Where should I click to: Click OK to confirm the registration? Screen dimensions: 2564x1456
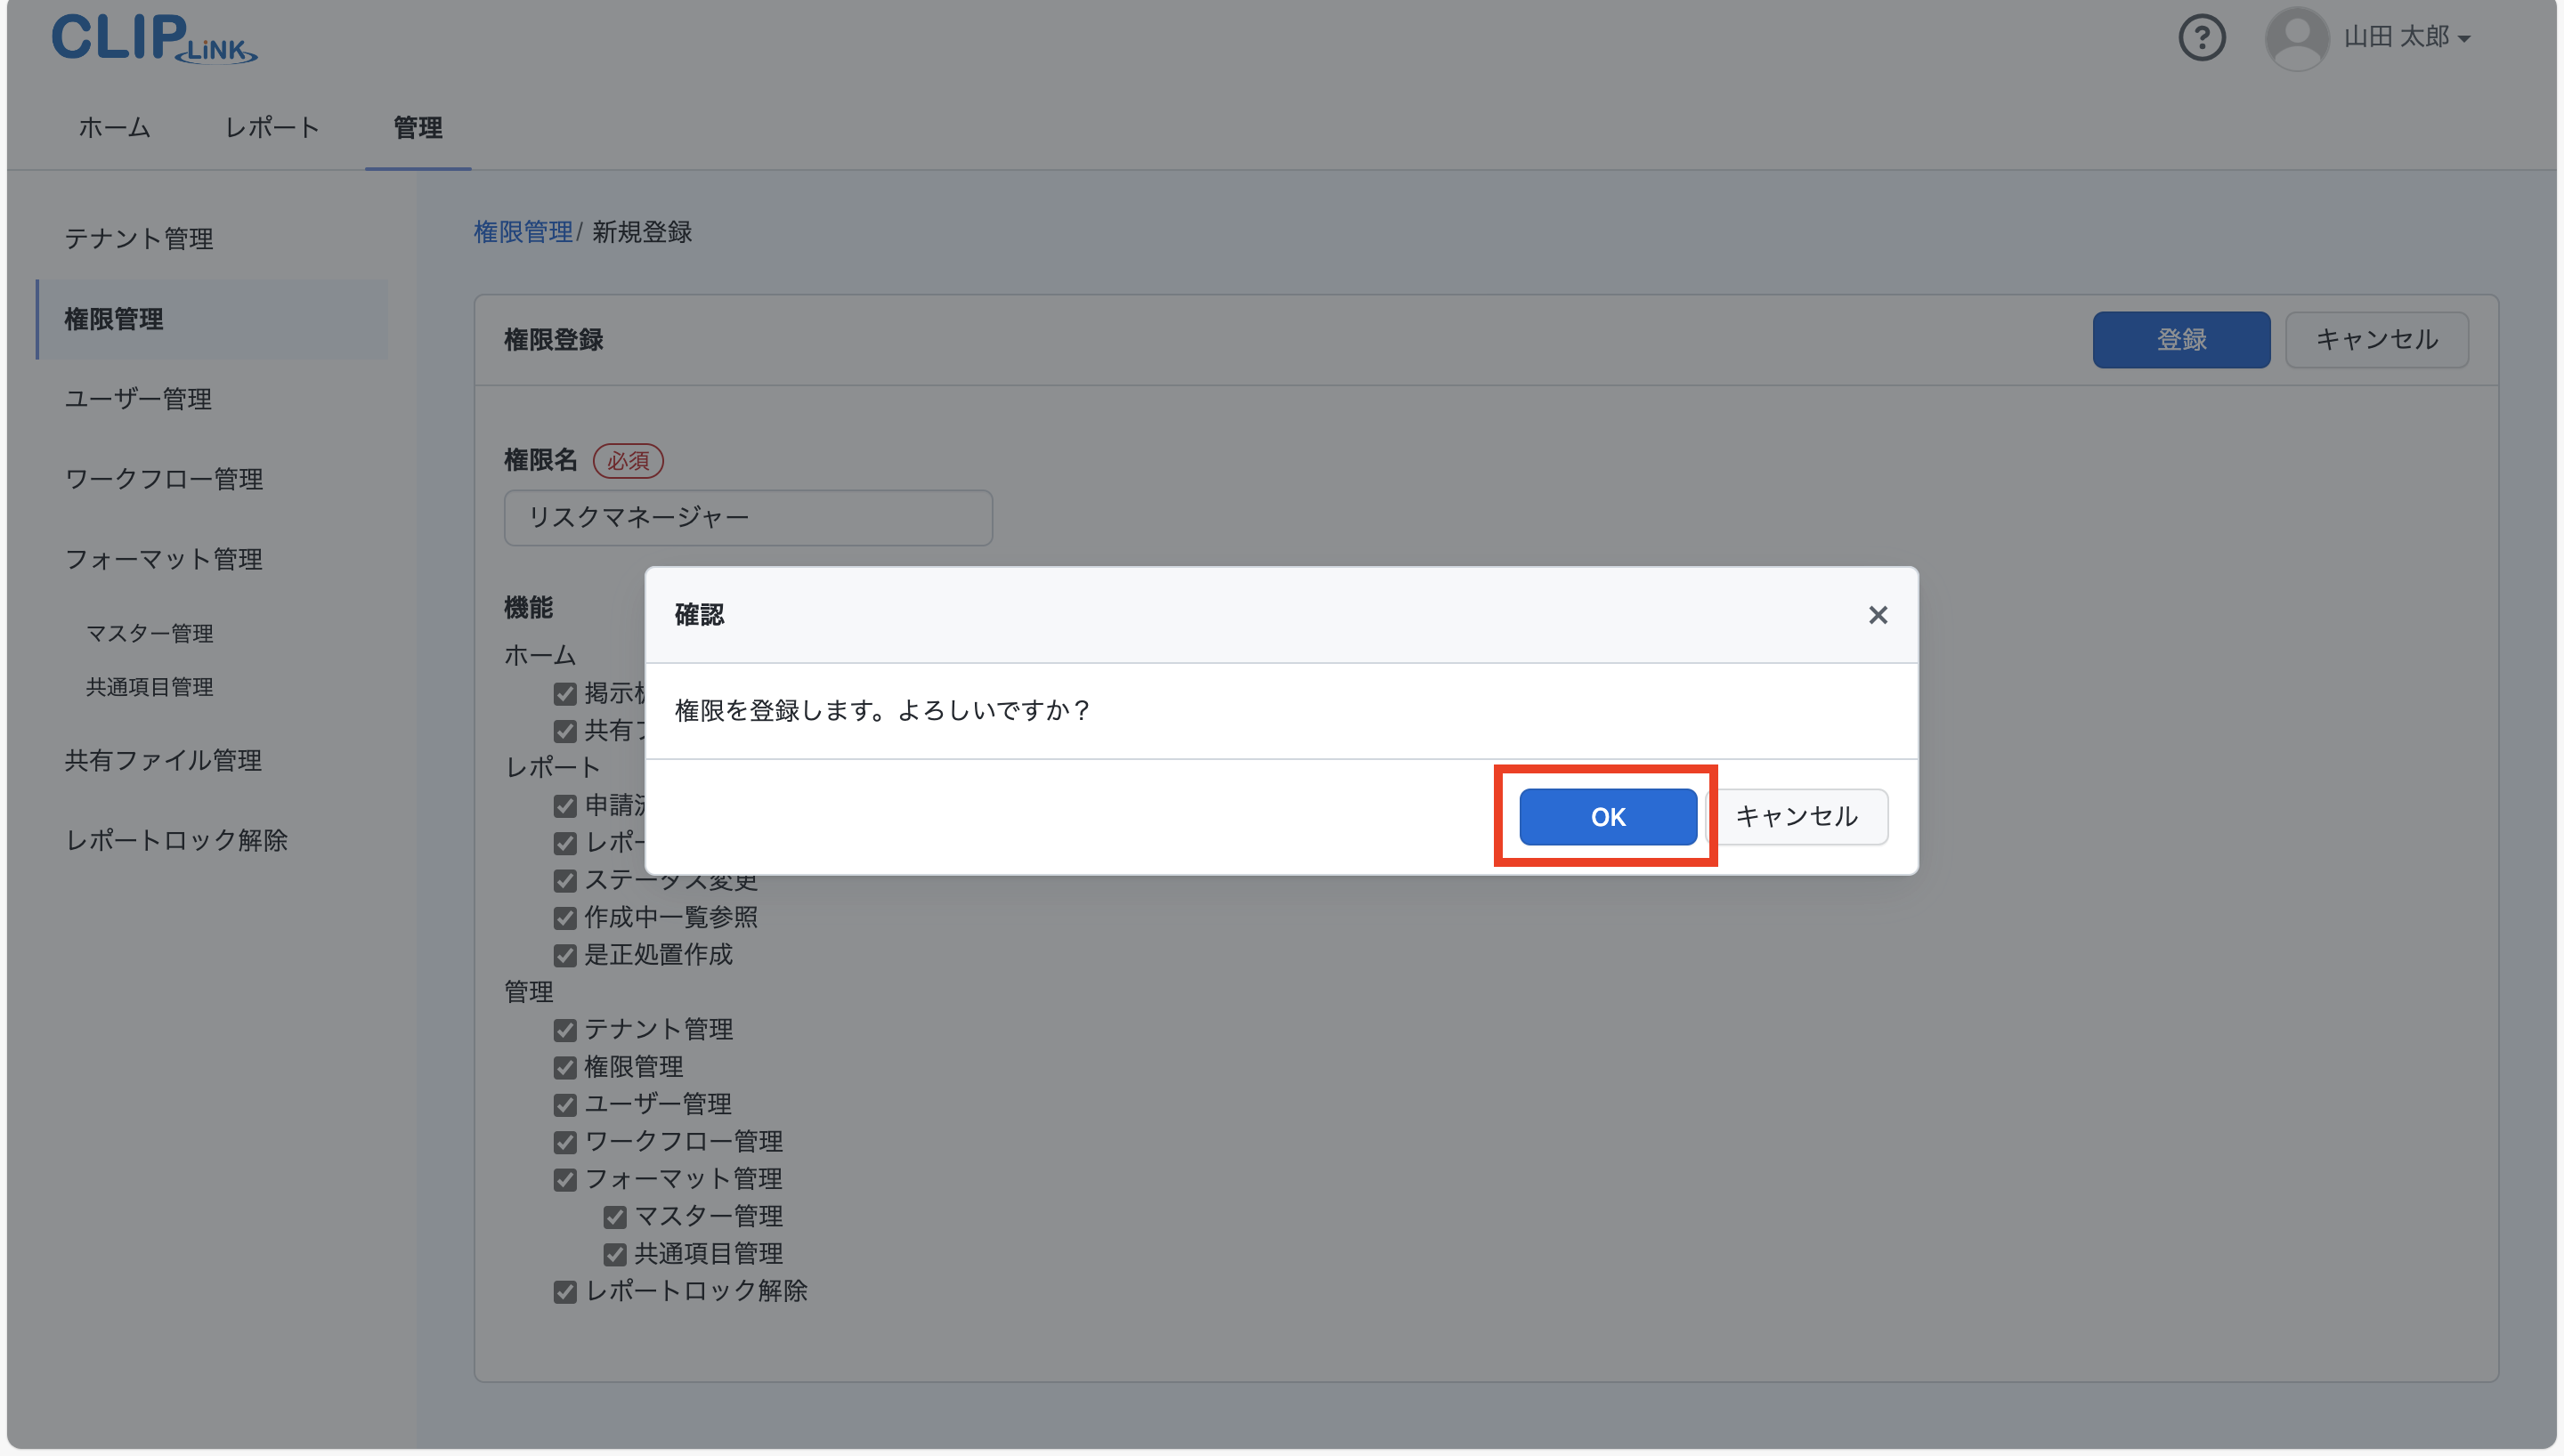point(1605,816)
